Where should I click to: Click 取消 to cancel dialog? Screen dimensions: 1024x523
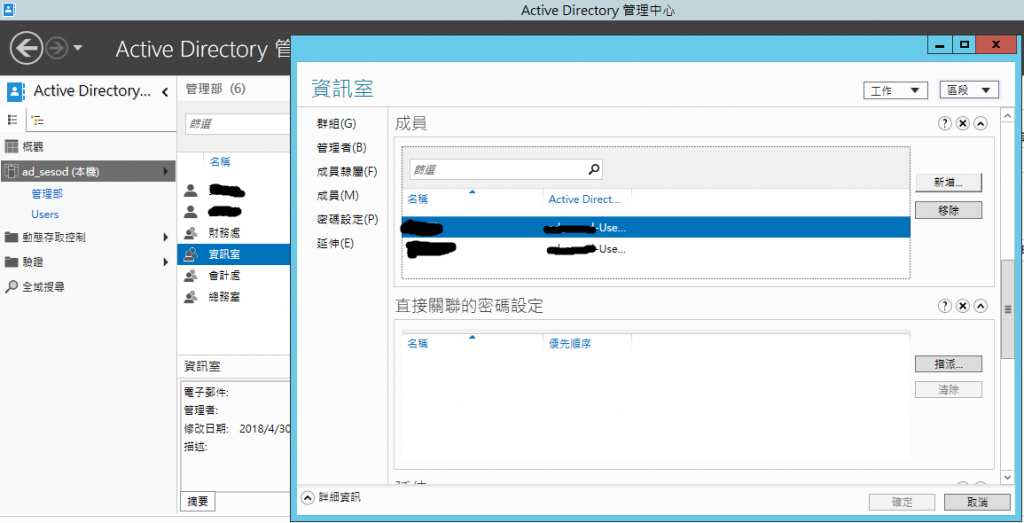point(975,503)
